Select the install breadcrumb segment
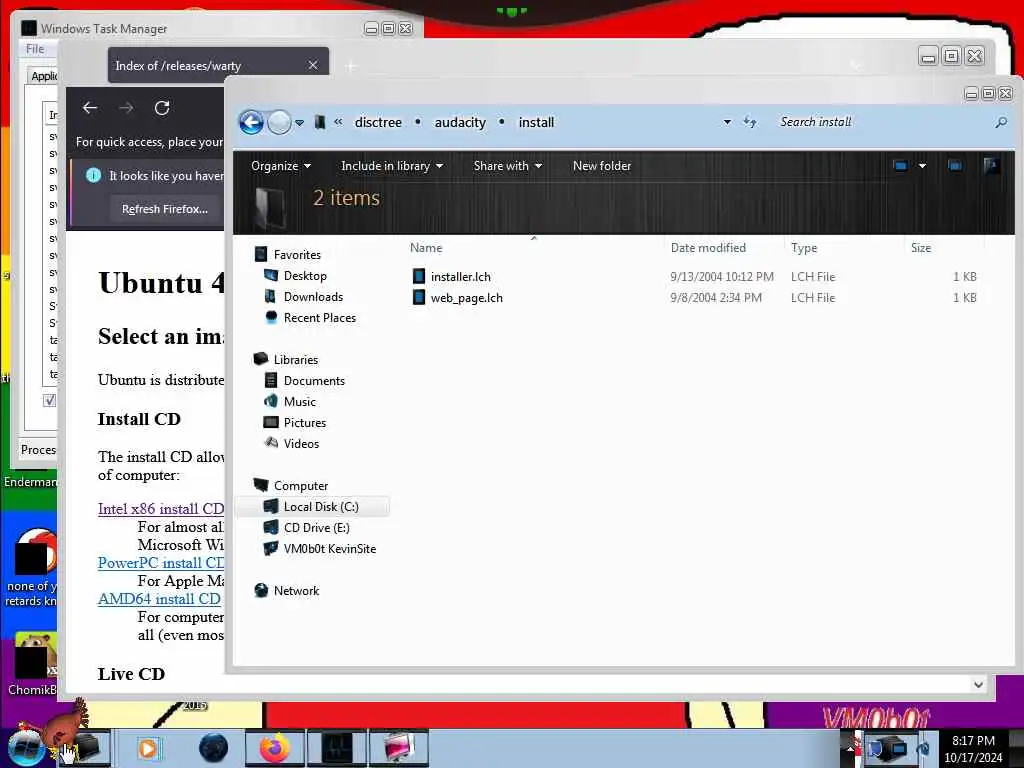 click(536, 122)
